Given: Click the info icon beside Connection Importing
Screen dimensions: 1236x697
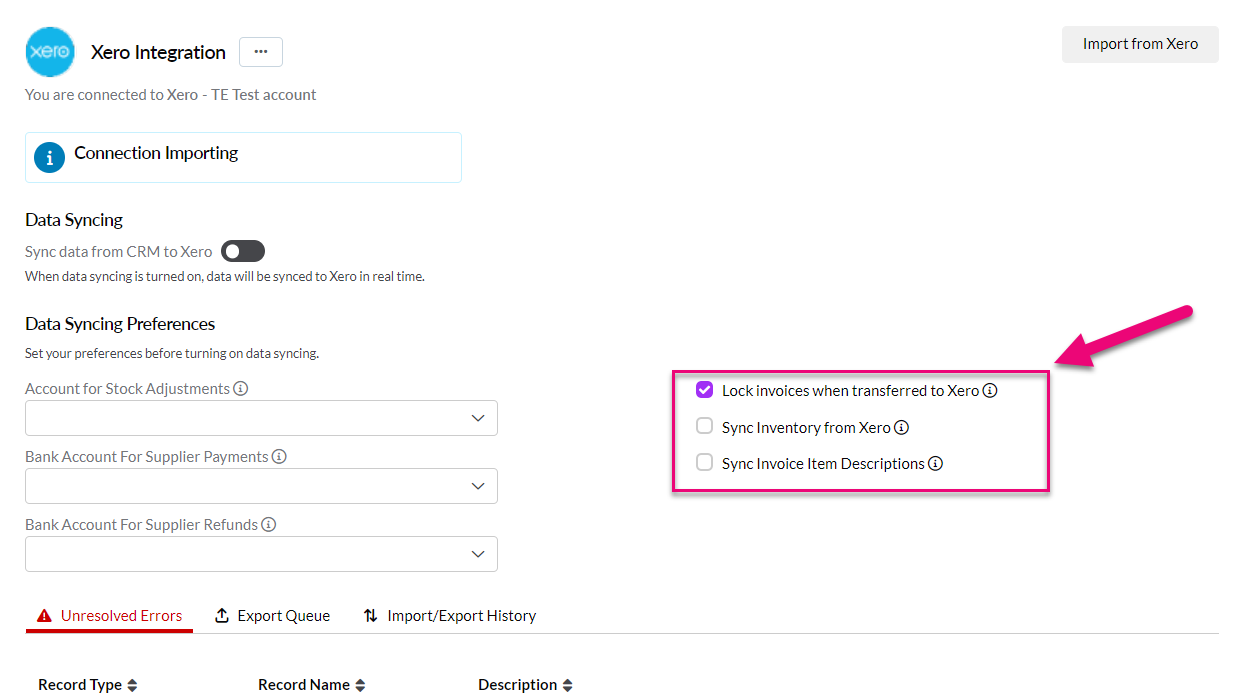Looking at the screenshot, I should pos(49,157).
